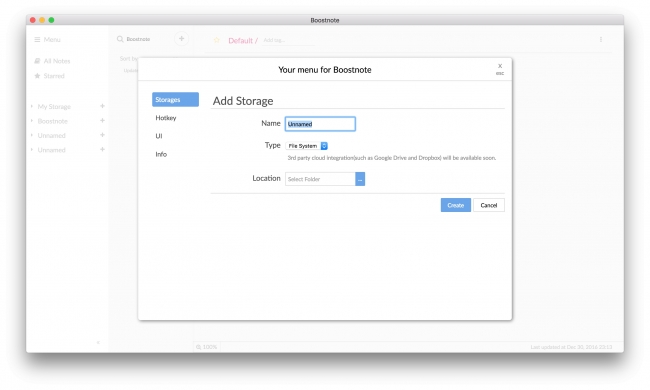
Task: Expand My Storage tree arrow
Action: click(32, 107)
